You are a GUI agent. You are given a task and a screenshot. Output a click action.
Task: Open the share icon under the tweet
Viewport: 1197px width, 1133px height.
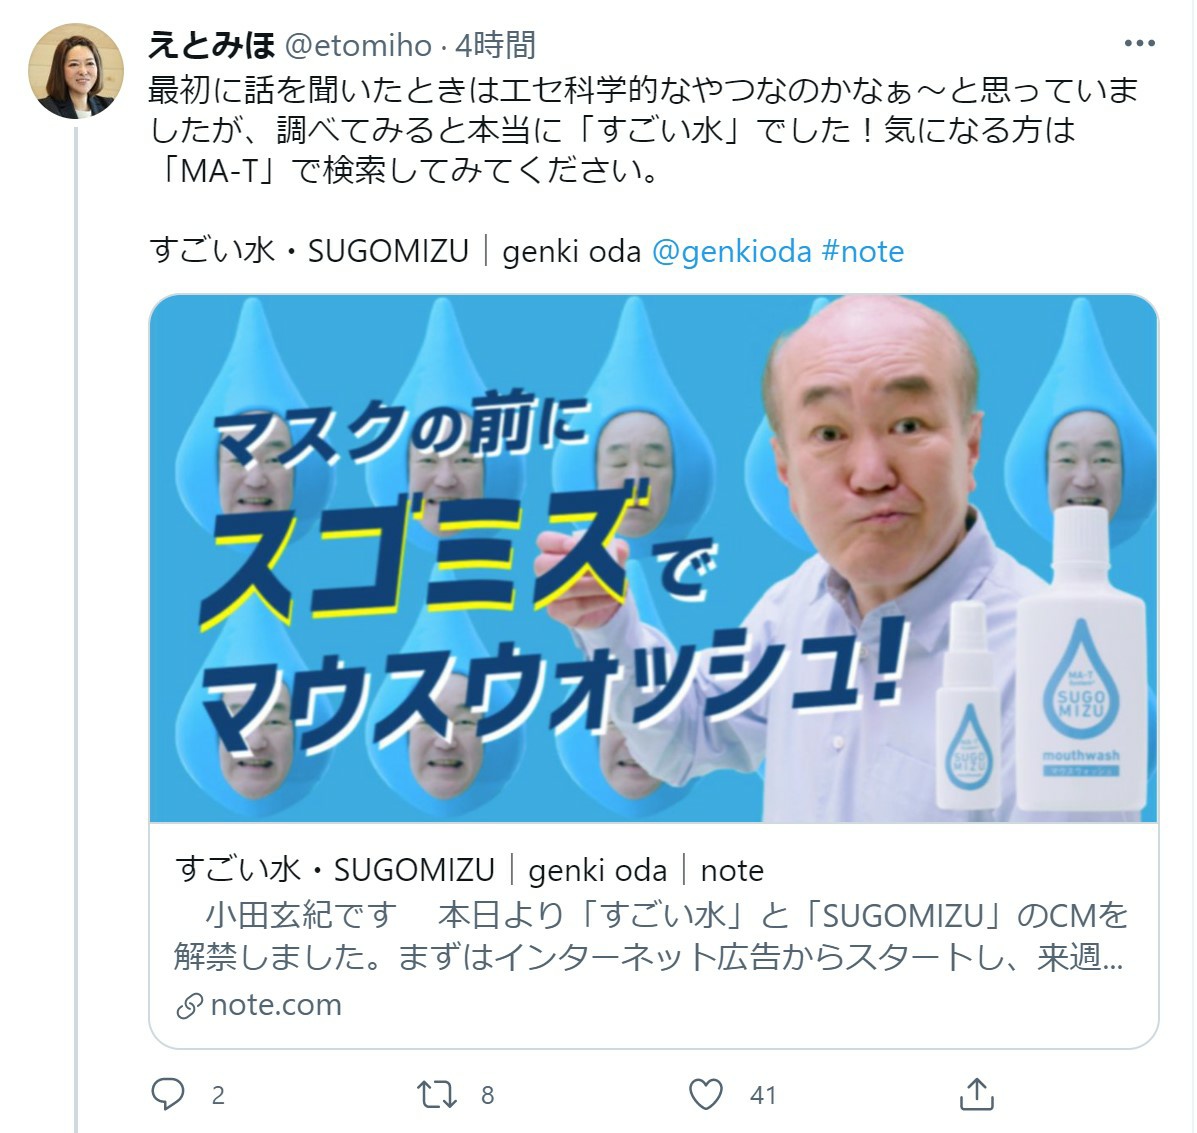[x=976, y=1094]
